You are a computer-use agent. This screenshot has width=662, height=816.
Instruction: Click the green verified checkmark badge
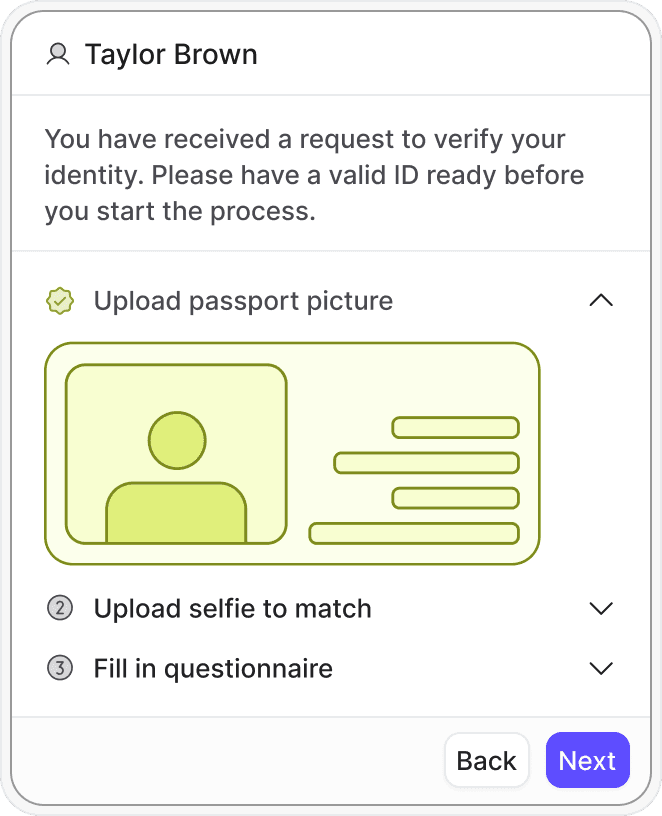tap(60, 301)
